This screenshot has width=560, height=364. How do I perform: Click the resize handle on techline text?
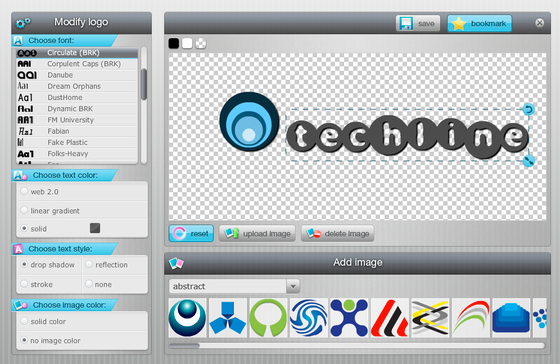coord(529,161)
